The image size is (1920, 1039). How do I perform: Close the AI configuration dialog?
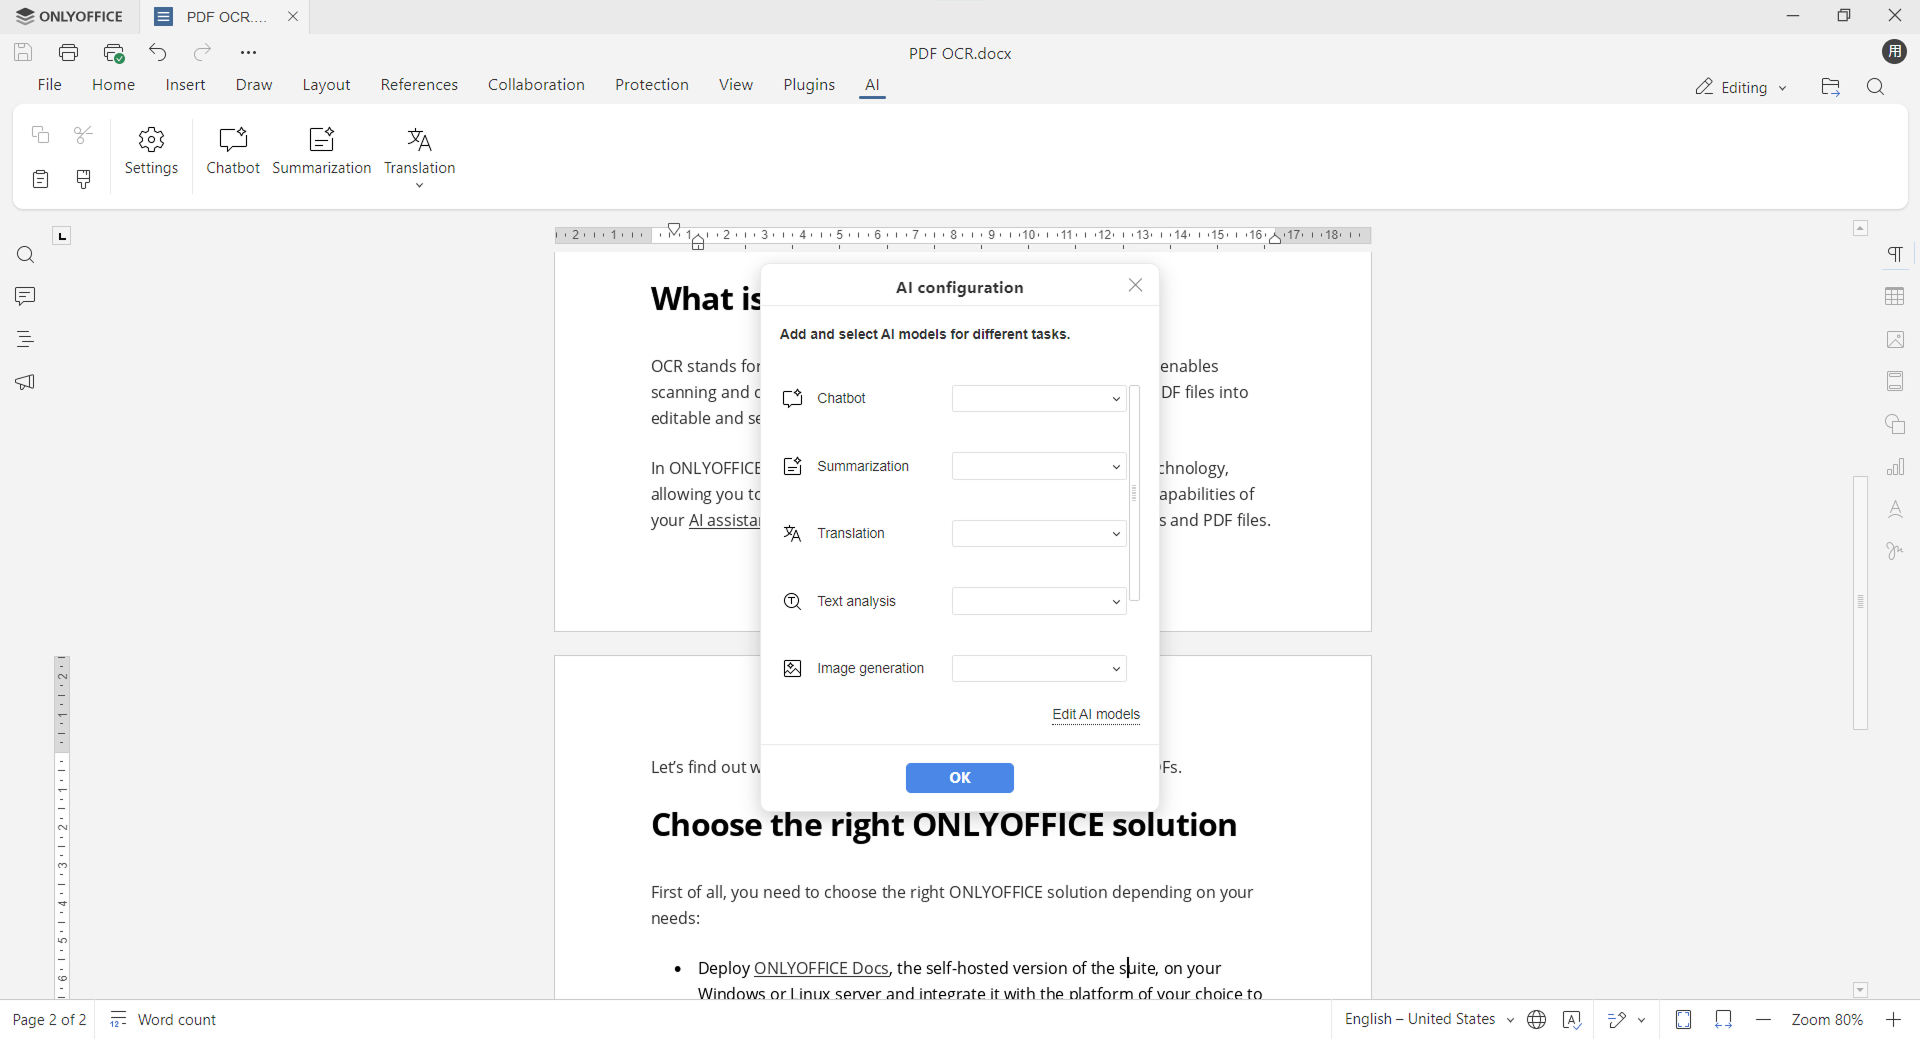[x=1136, y=286]
